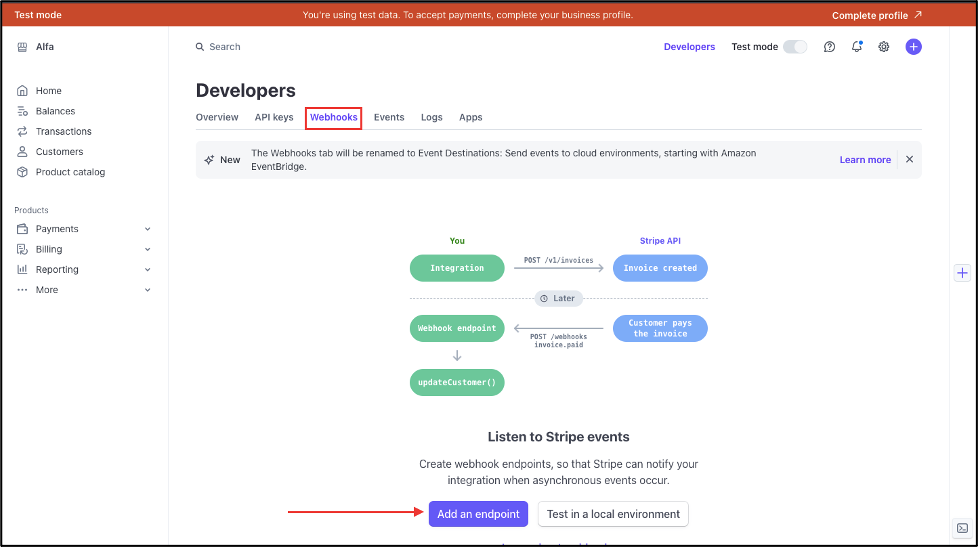Go to Home in sidebar
The height and width of the screenshot is (547, 979).
pyautogui.click(x=49, y=91)
